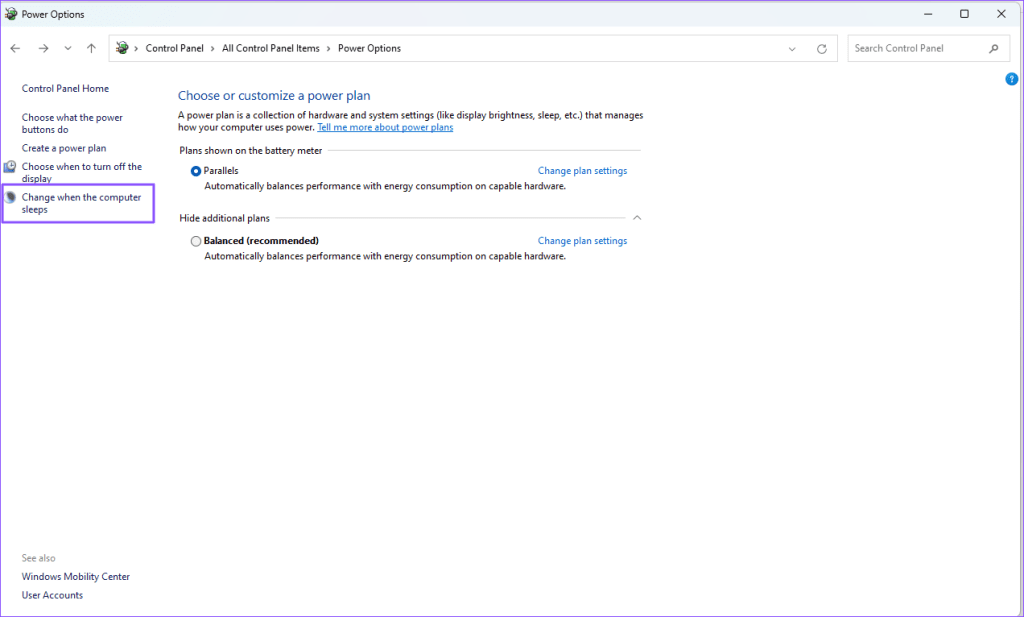Click All Control Panel Items breadcrumb

coord(271,47)
